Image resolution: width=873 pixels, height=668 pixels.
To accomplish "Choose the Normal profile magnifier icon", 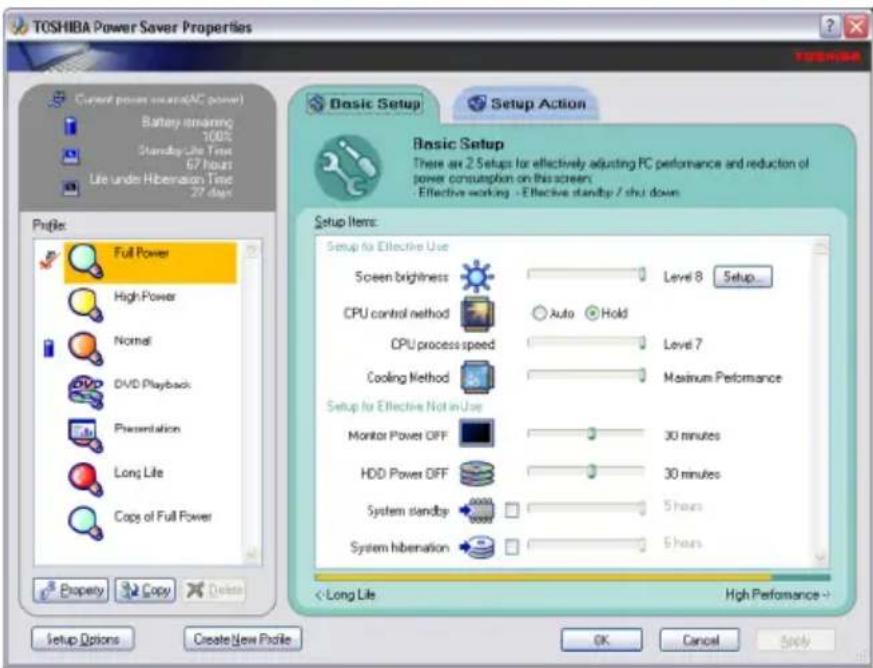I will point(85,348).
